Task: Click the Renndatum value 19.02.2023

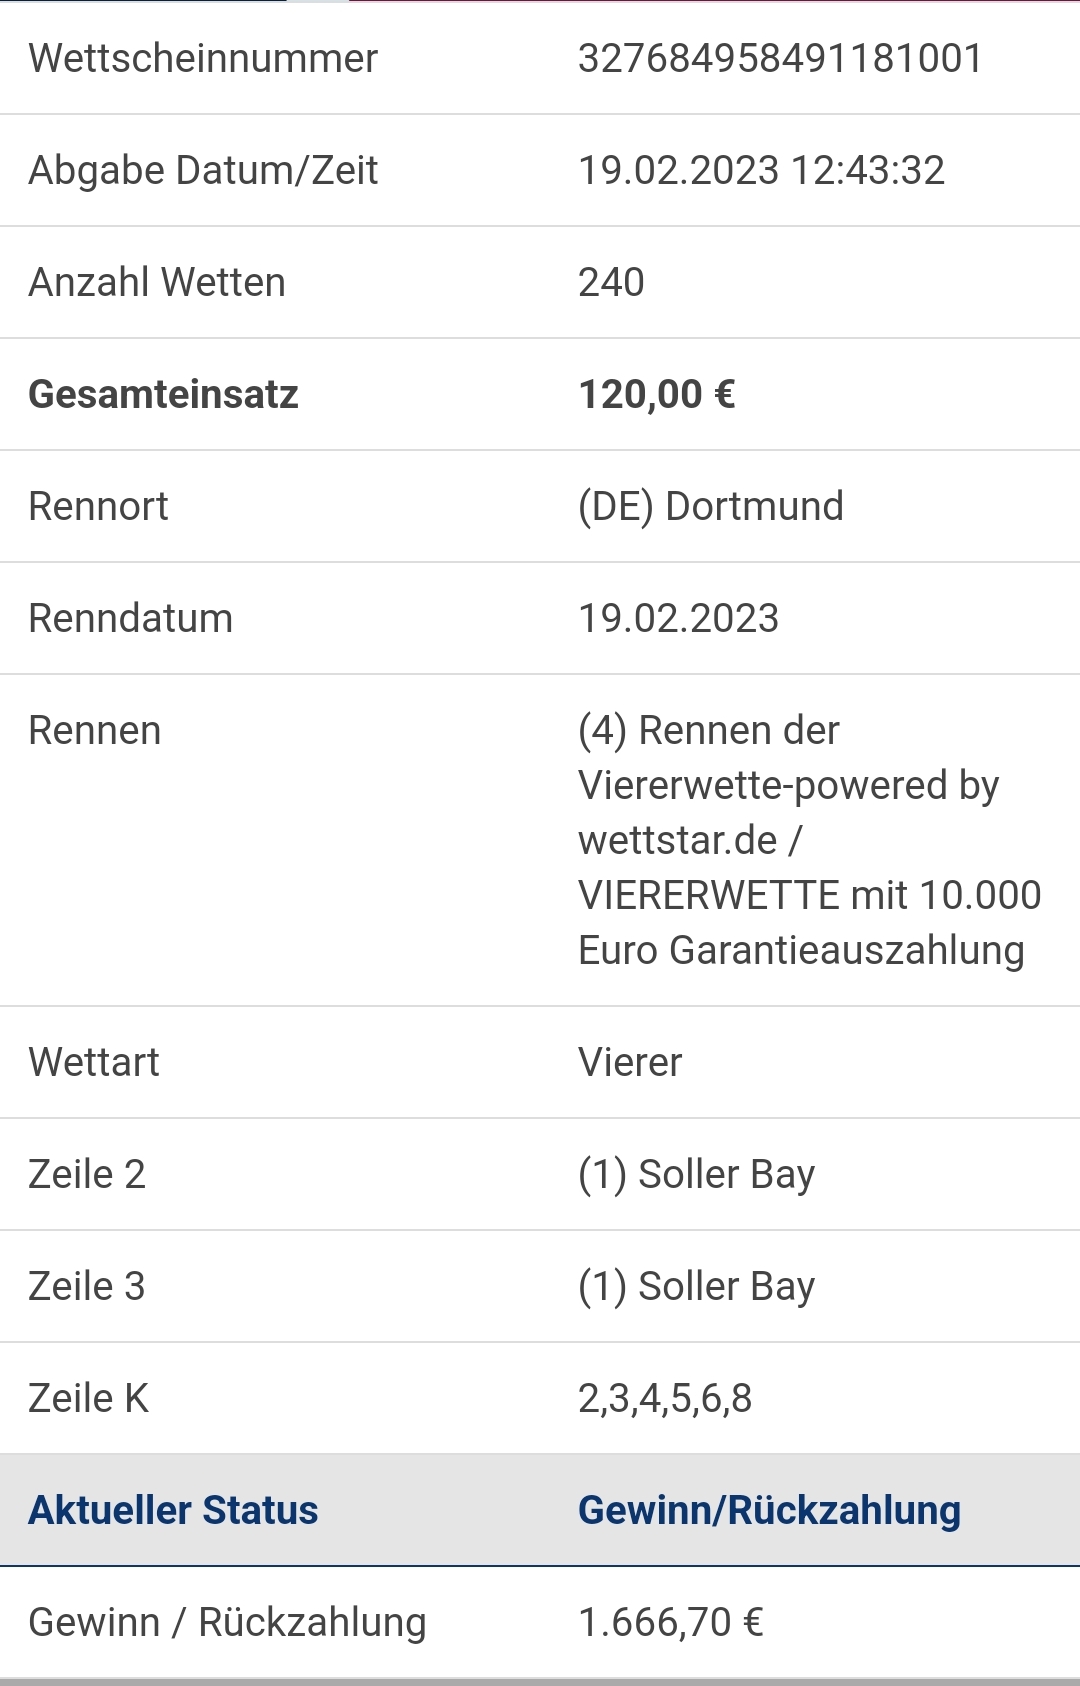Action: [678, 618]
